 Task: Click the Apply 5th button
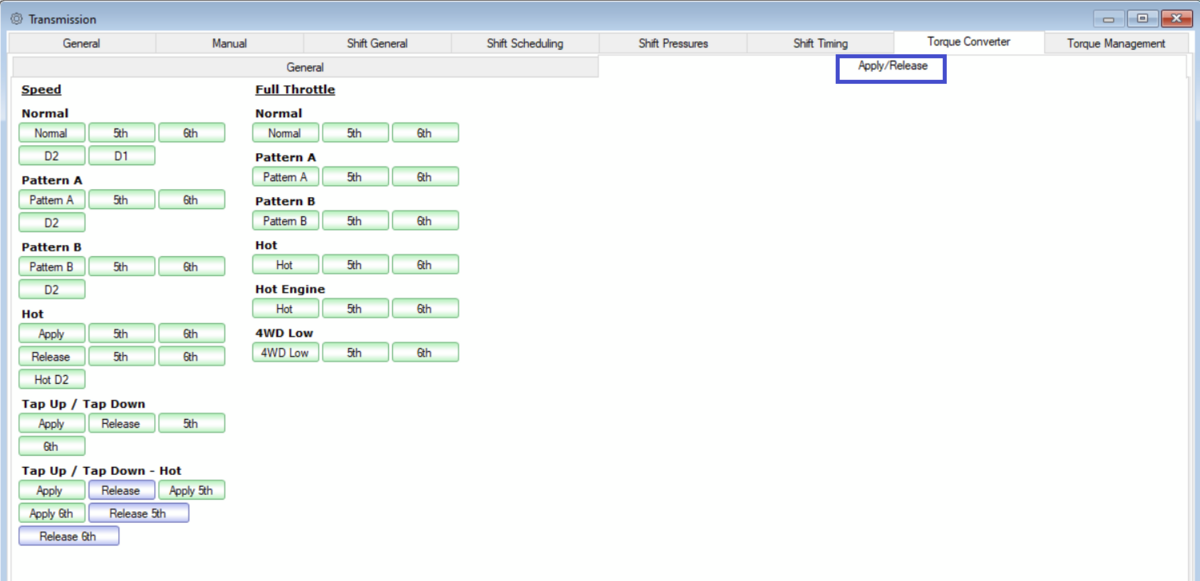coord(191,490)
